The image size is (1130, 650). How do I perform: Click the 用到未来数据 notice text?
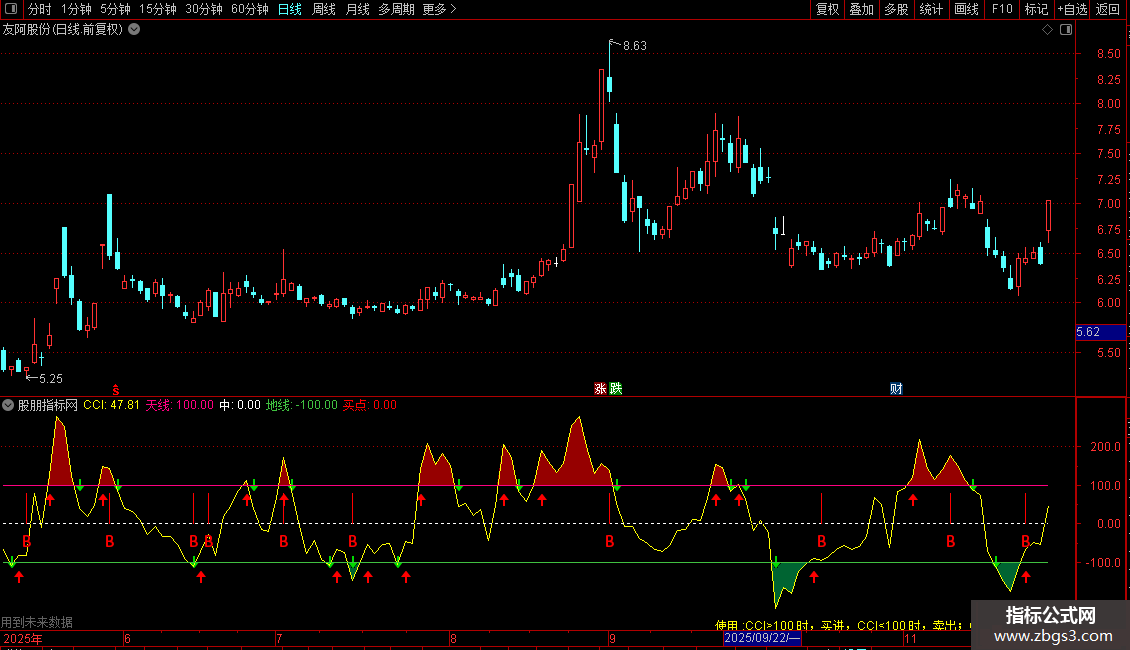pos(37,622)
